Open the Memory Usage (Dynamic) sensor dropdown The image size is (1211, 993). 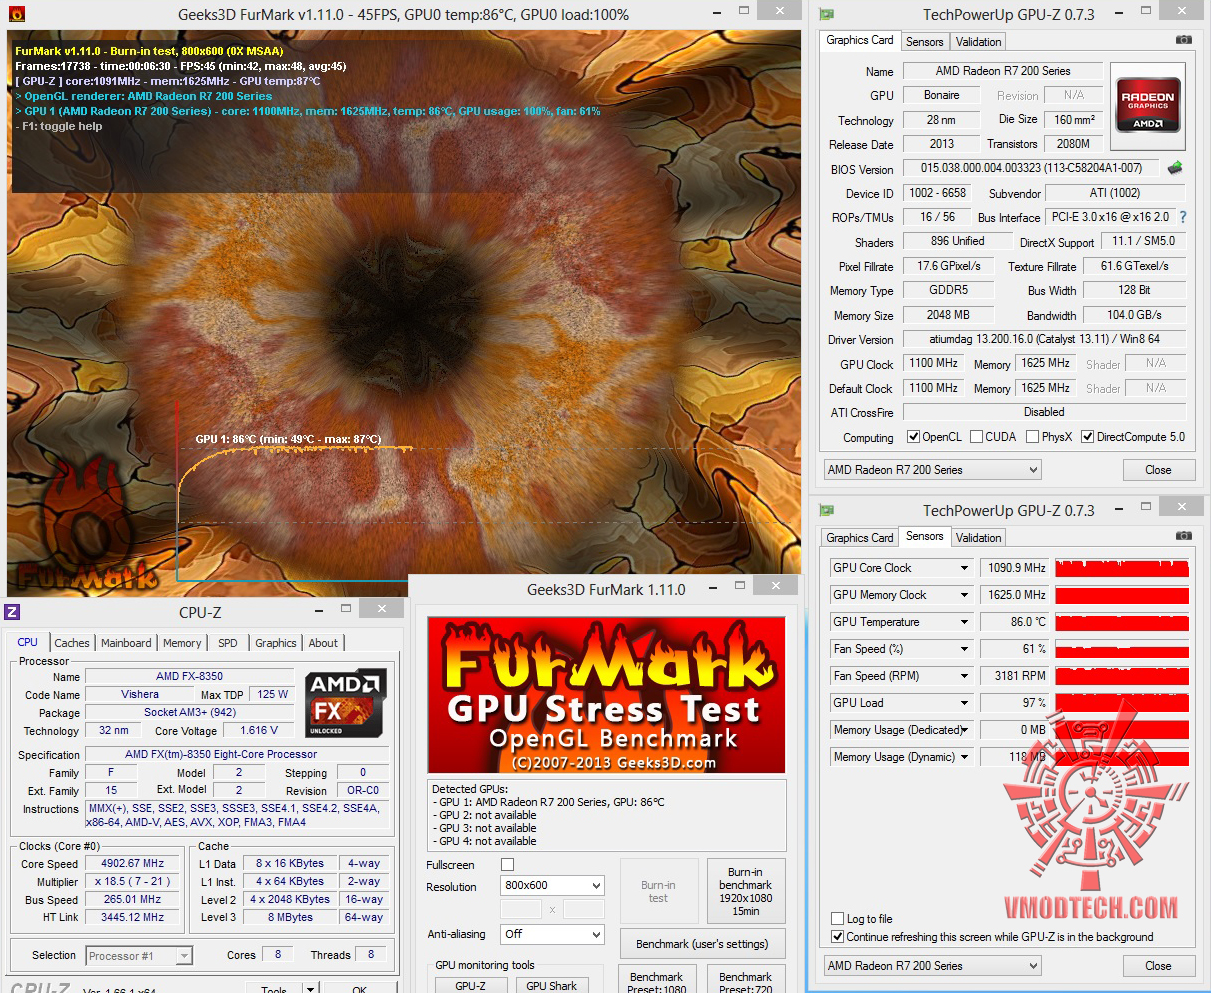click(964, 757)
